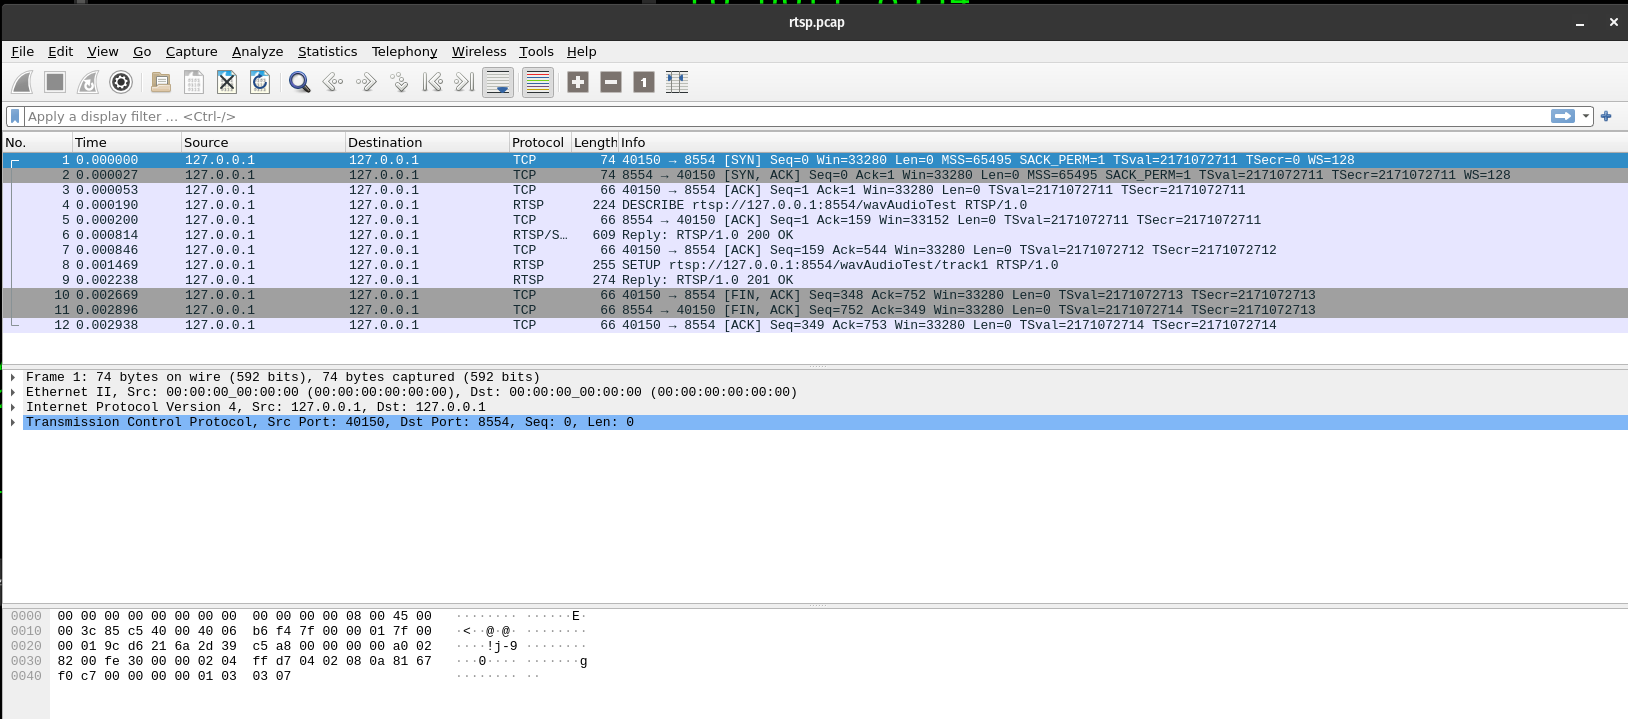
Task: Click the add filter button plus sign
Action: [x=1606, y=117]
